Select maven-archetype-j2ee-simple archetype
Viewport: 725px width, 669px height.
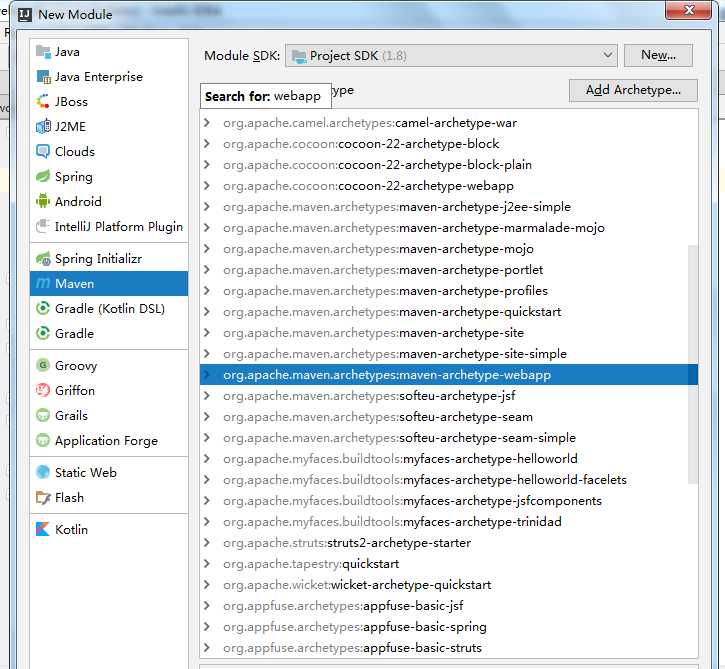coord(449,207)
